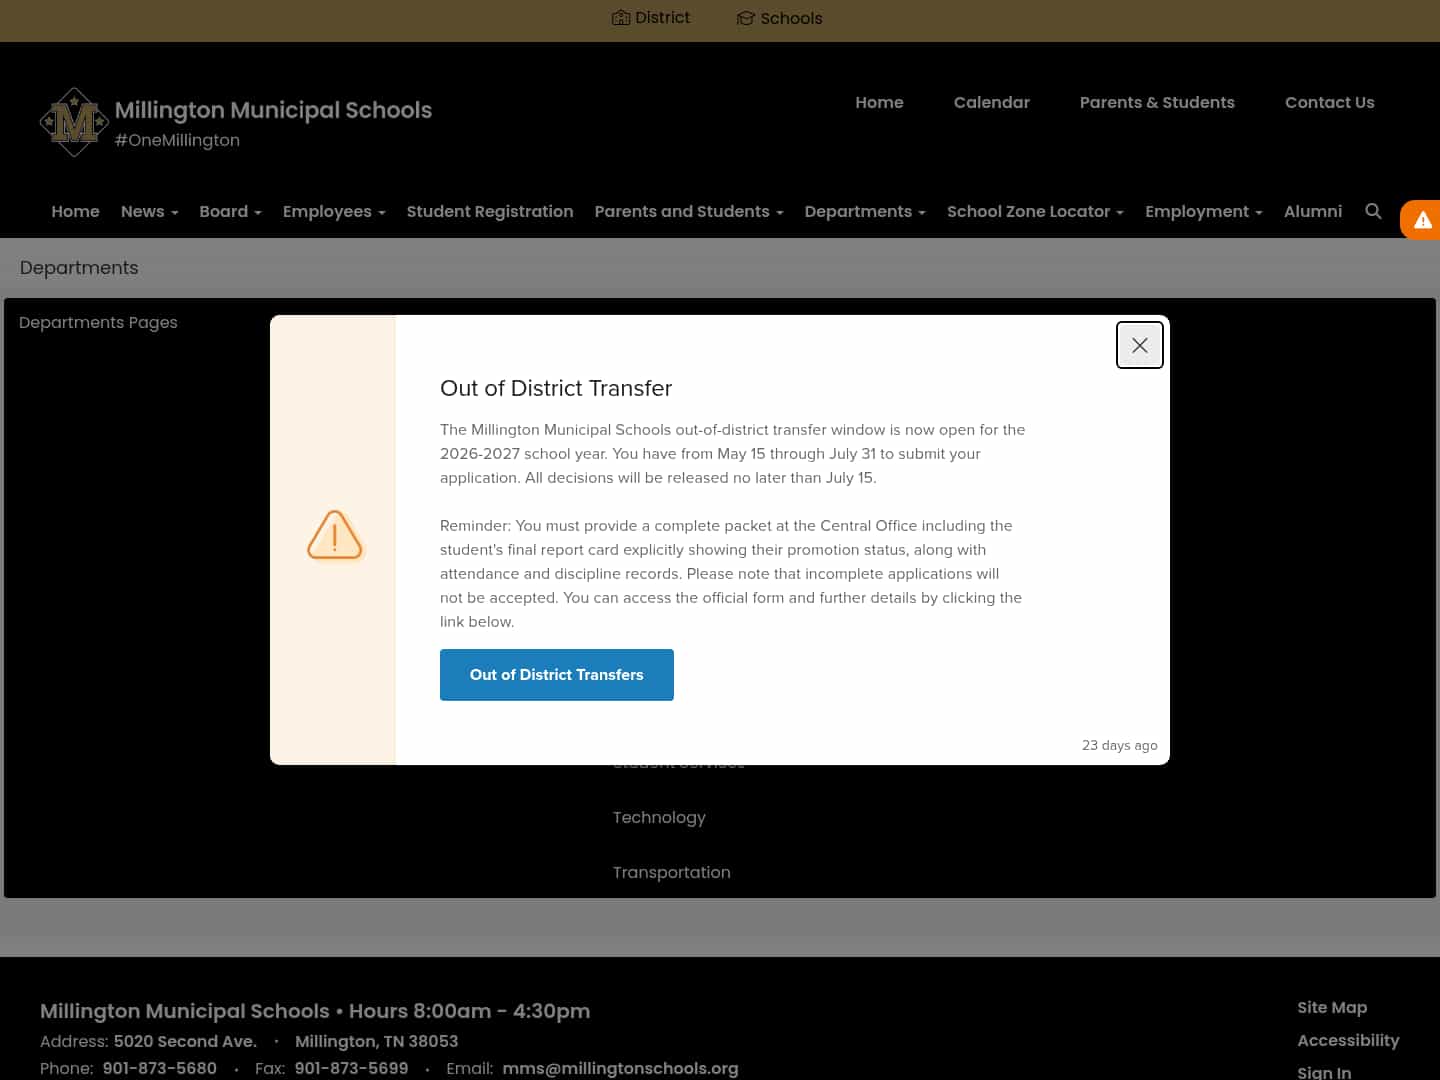
Task: Click the mms@millingtonschools.org email link
Action: pos(620,1068)
